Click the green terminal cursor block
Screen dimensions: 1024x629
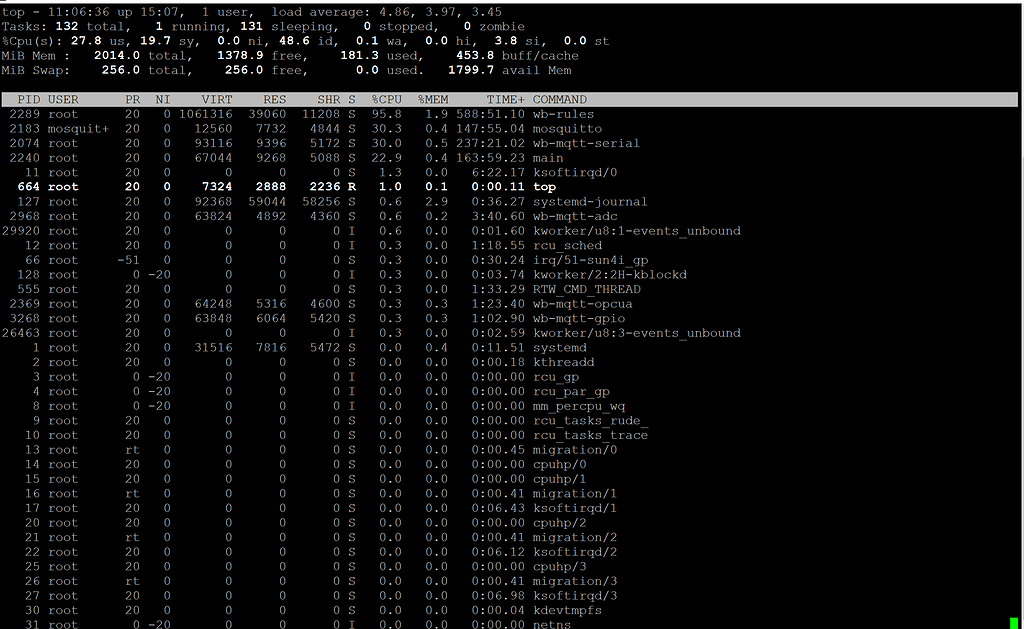tap(1014, 623)
